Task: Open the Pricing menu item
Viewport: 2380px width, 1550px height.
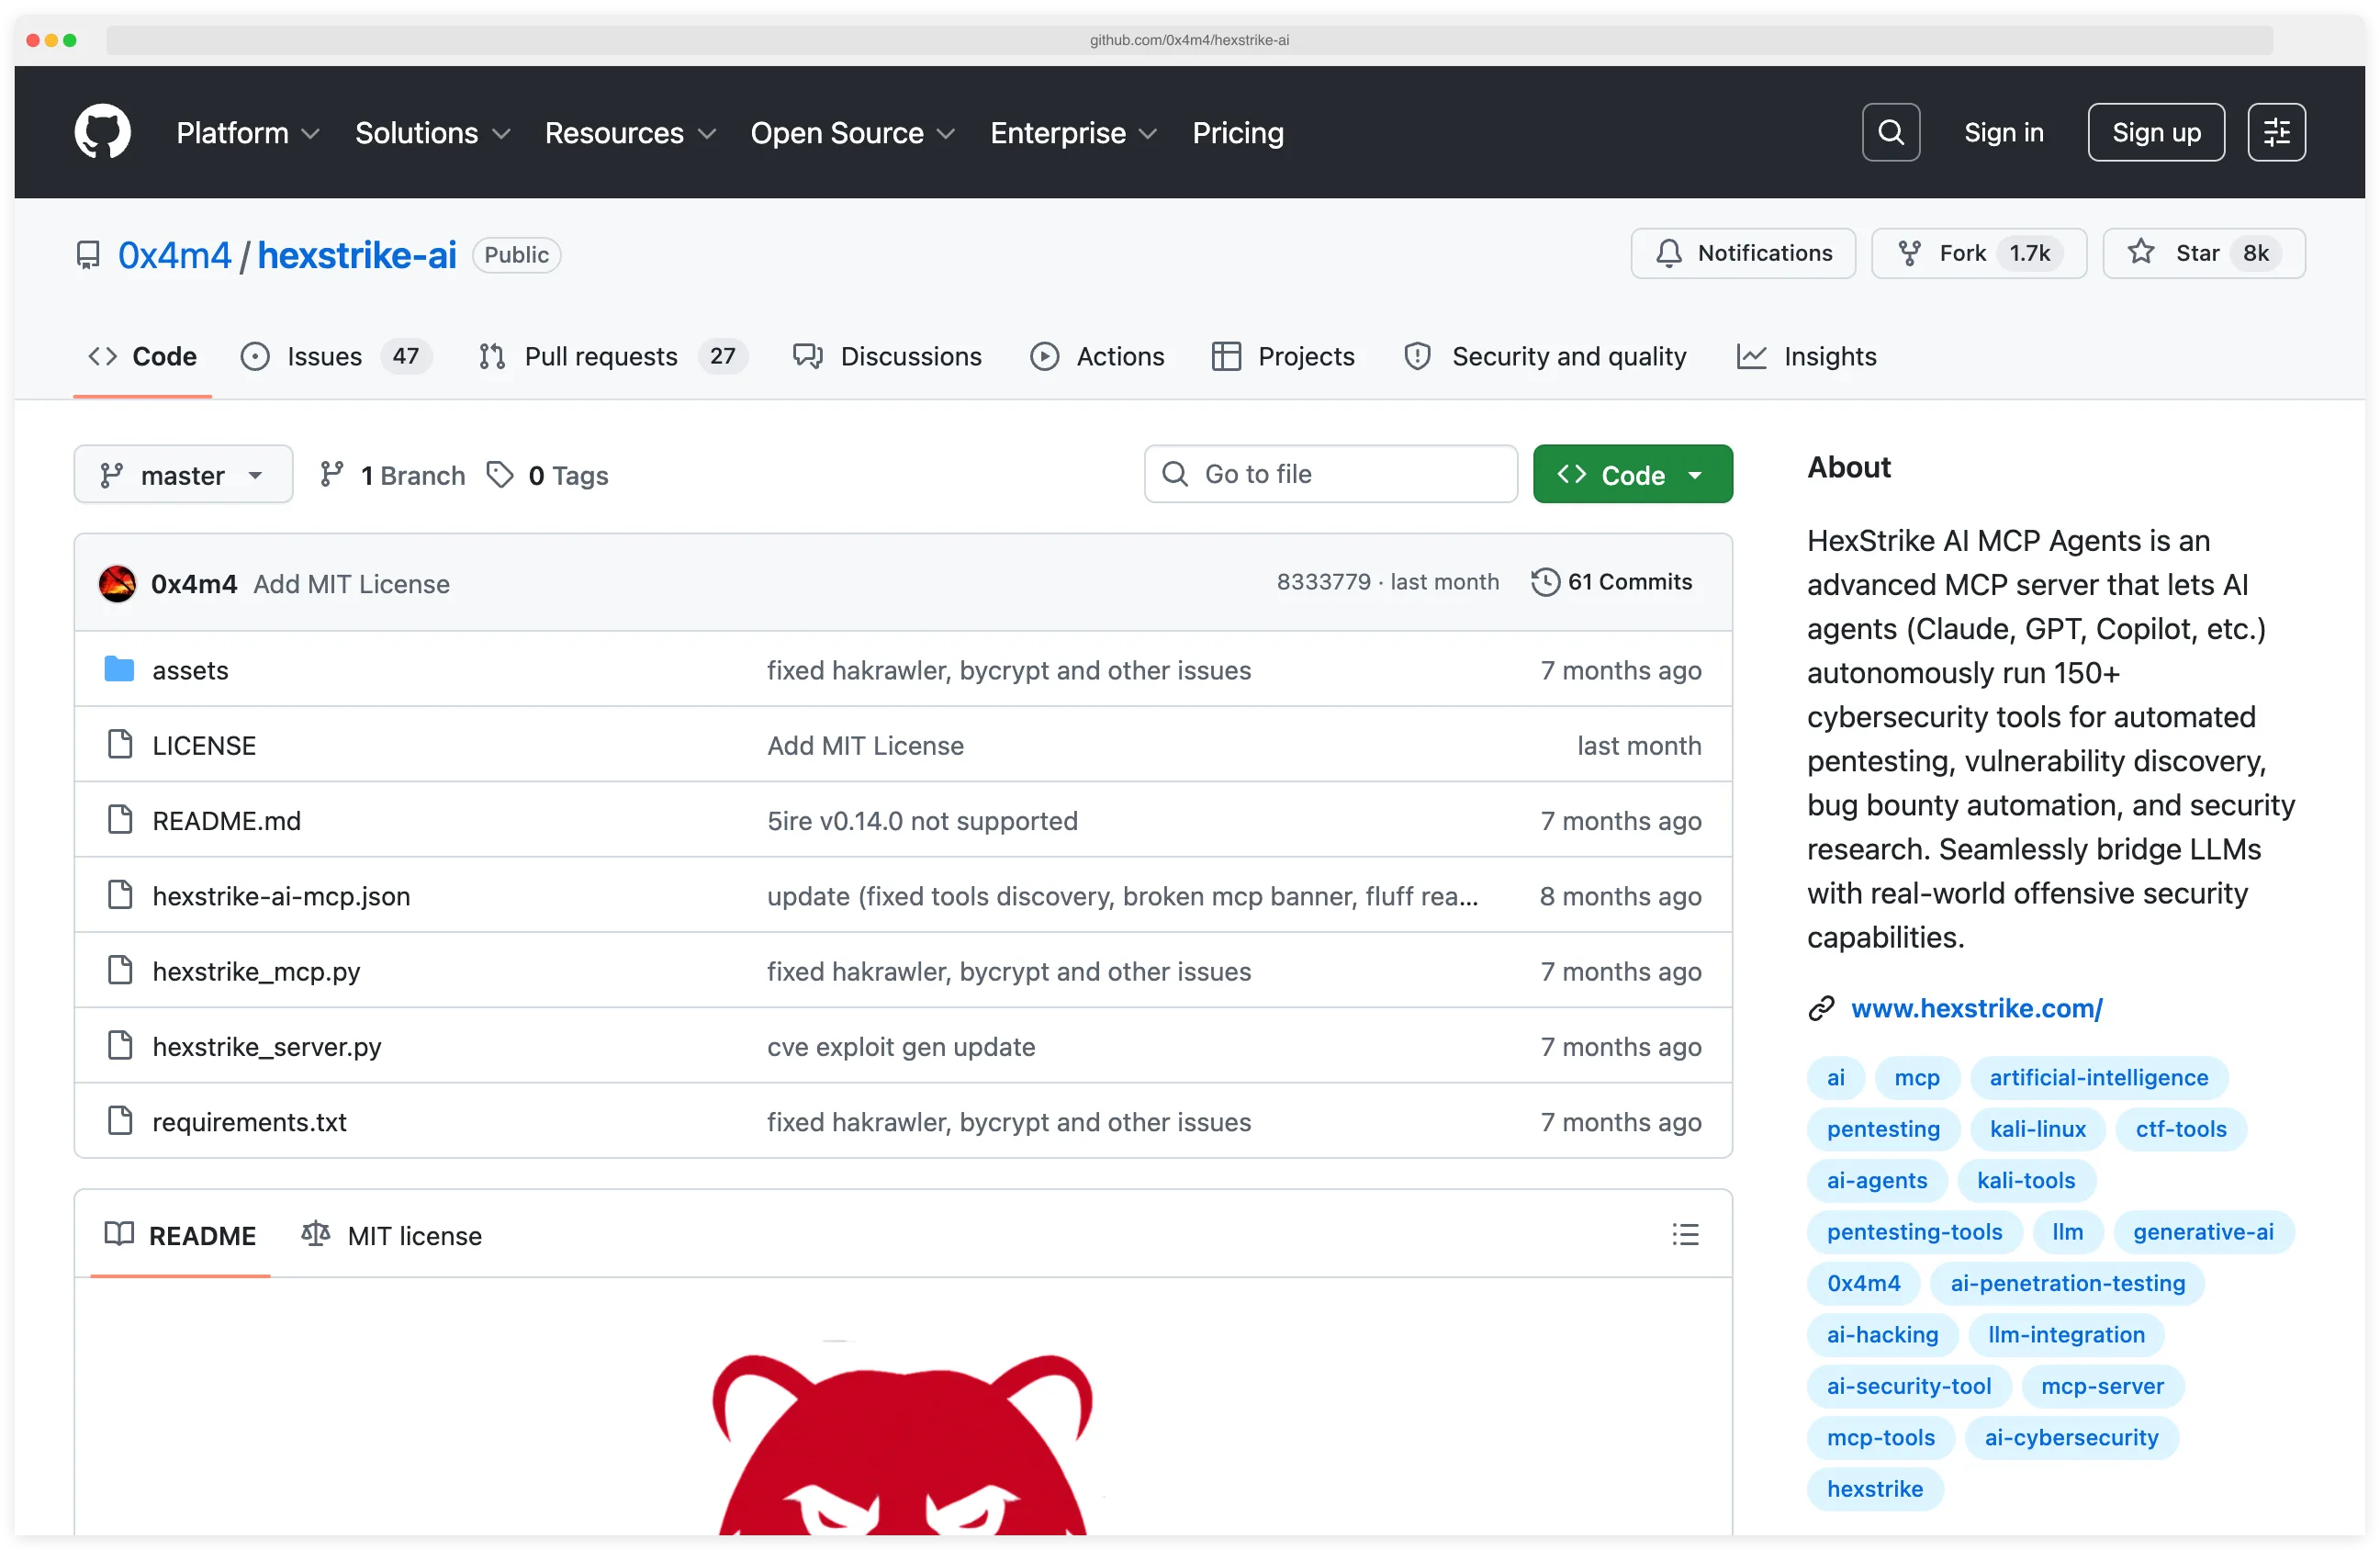Action: [x=1237, y=132]
